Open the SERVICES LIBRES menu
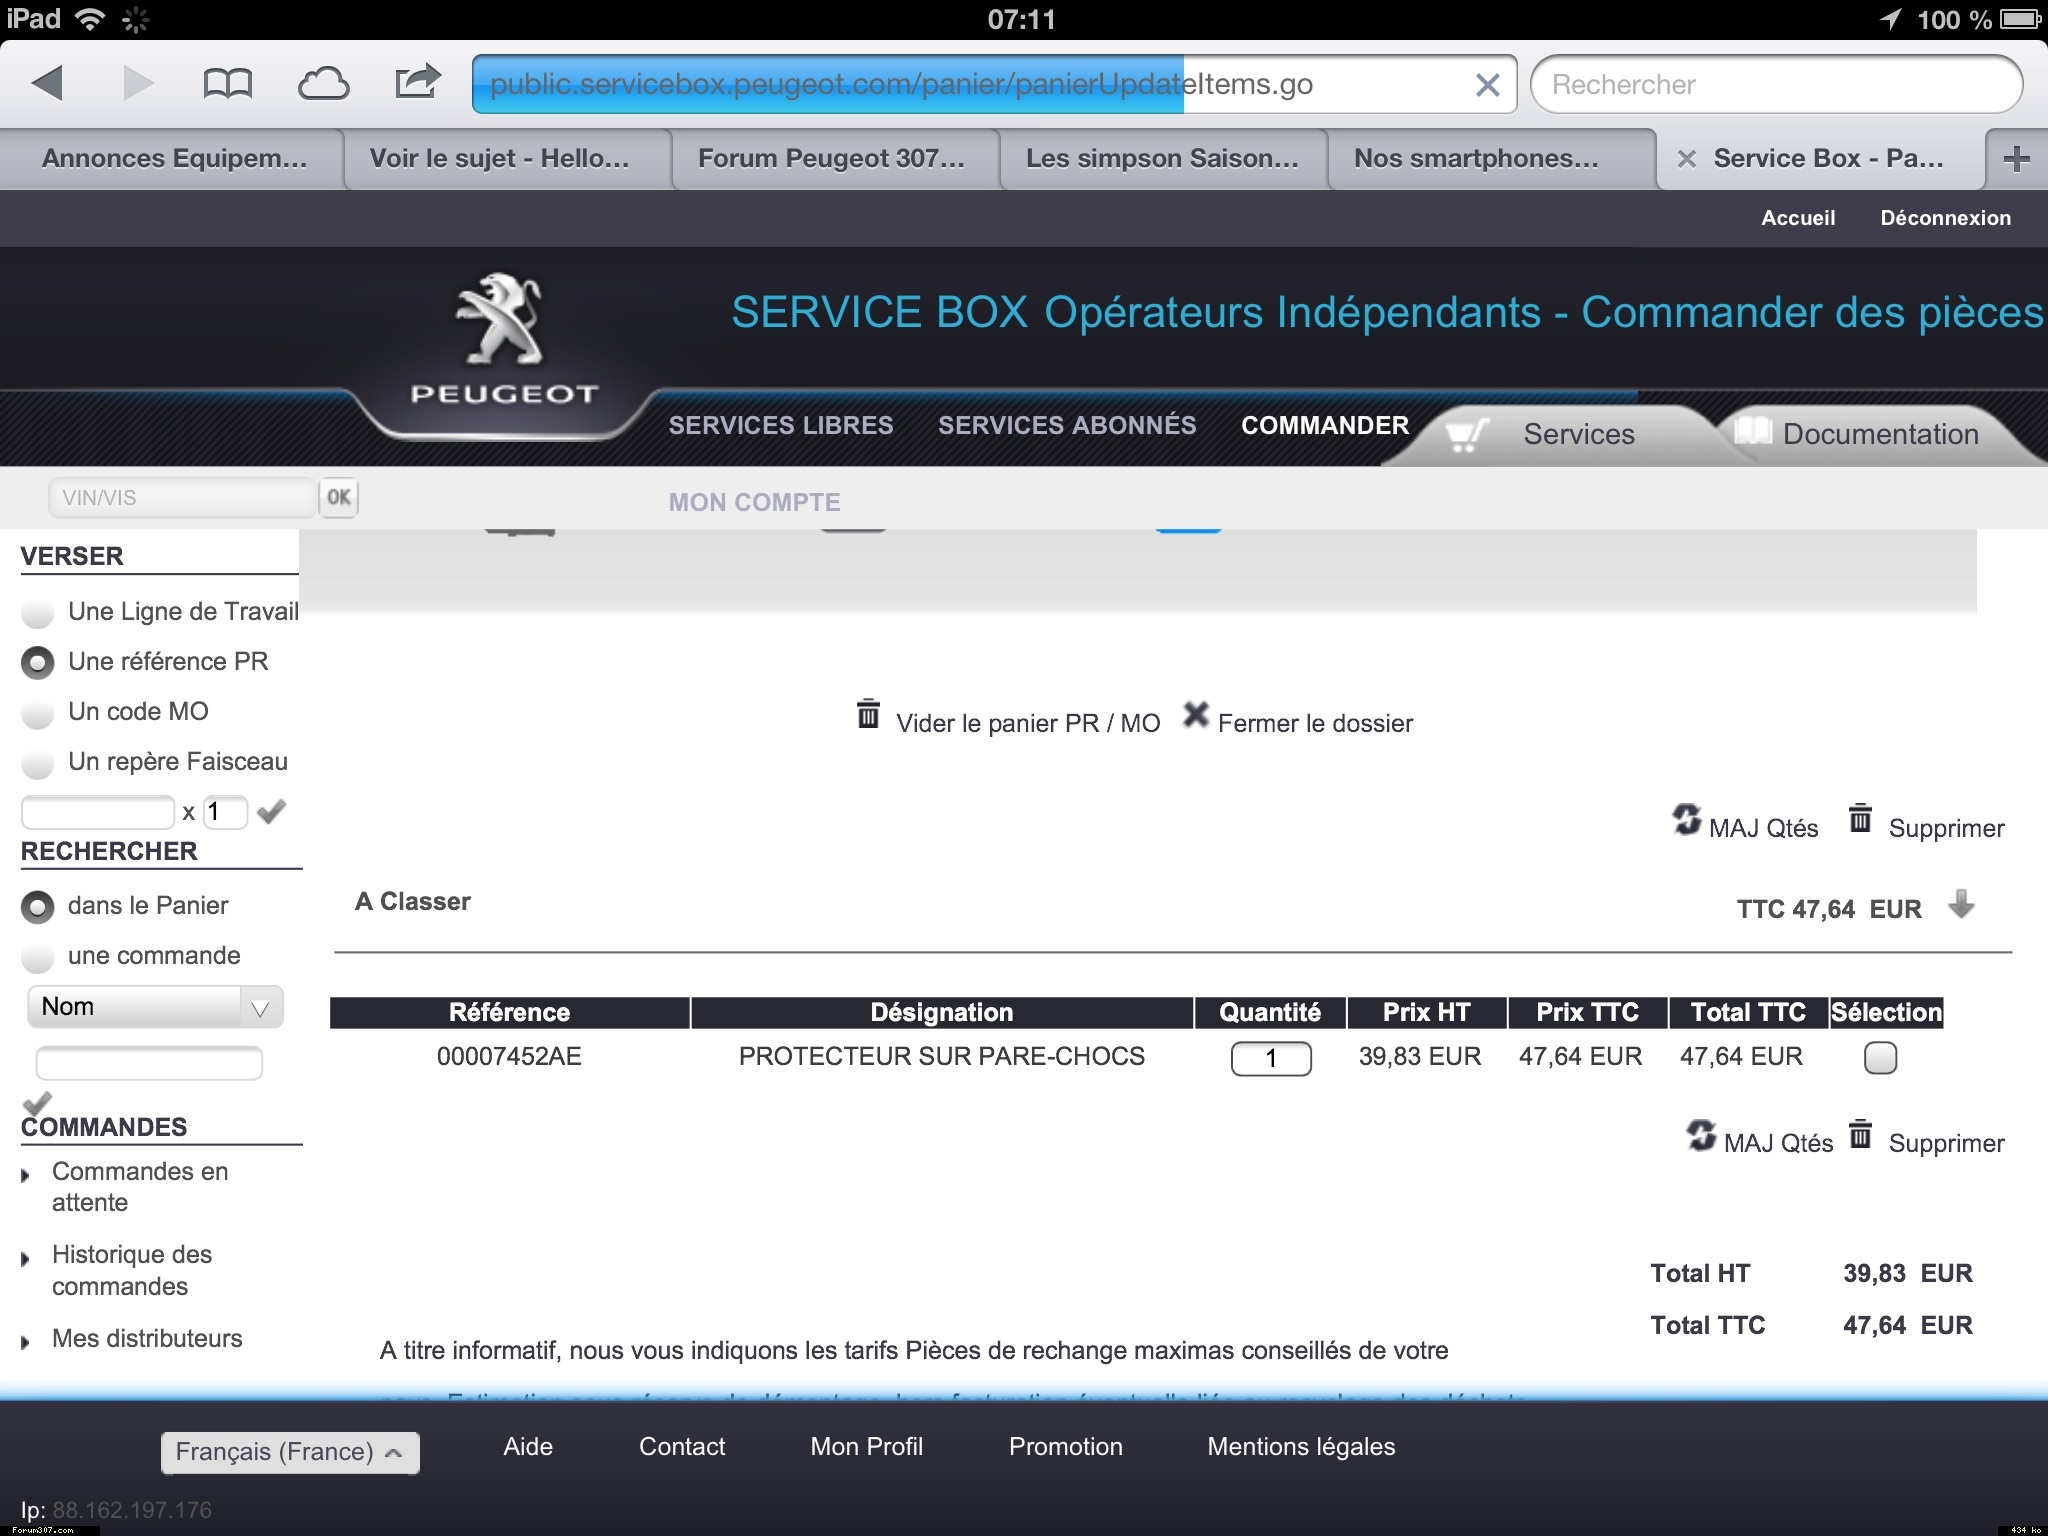The image size is (2048, 1536). pyautogui.click(x=780, y=425)
